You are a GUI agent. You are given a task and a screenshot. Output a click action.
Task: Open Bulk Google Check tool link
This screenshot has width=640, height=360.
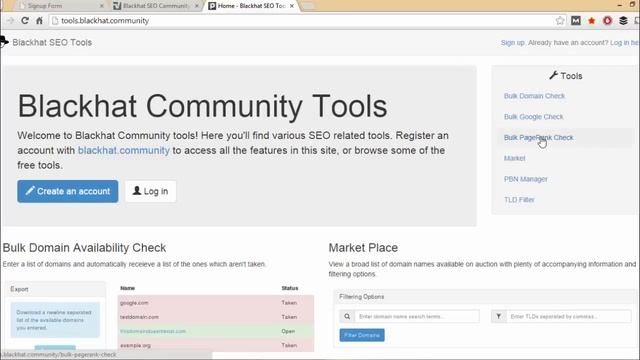[533, 117]
